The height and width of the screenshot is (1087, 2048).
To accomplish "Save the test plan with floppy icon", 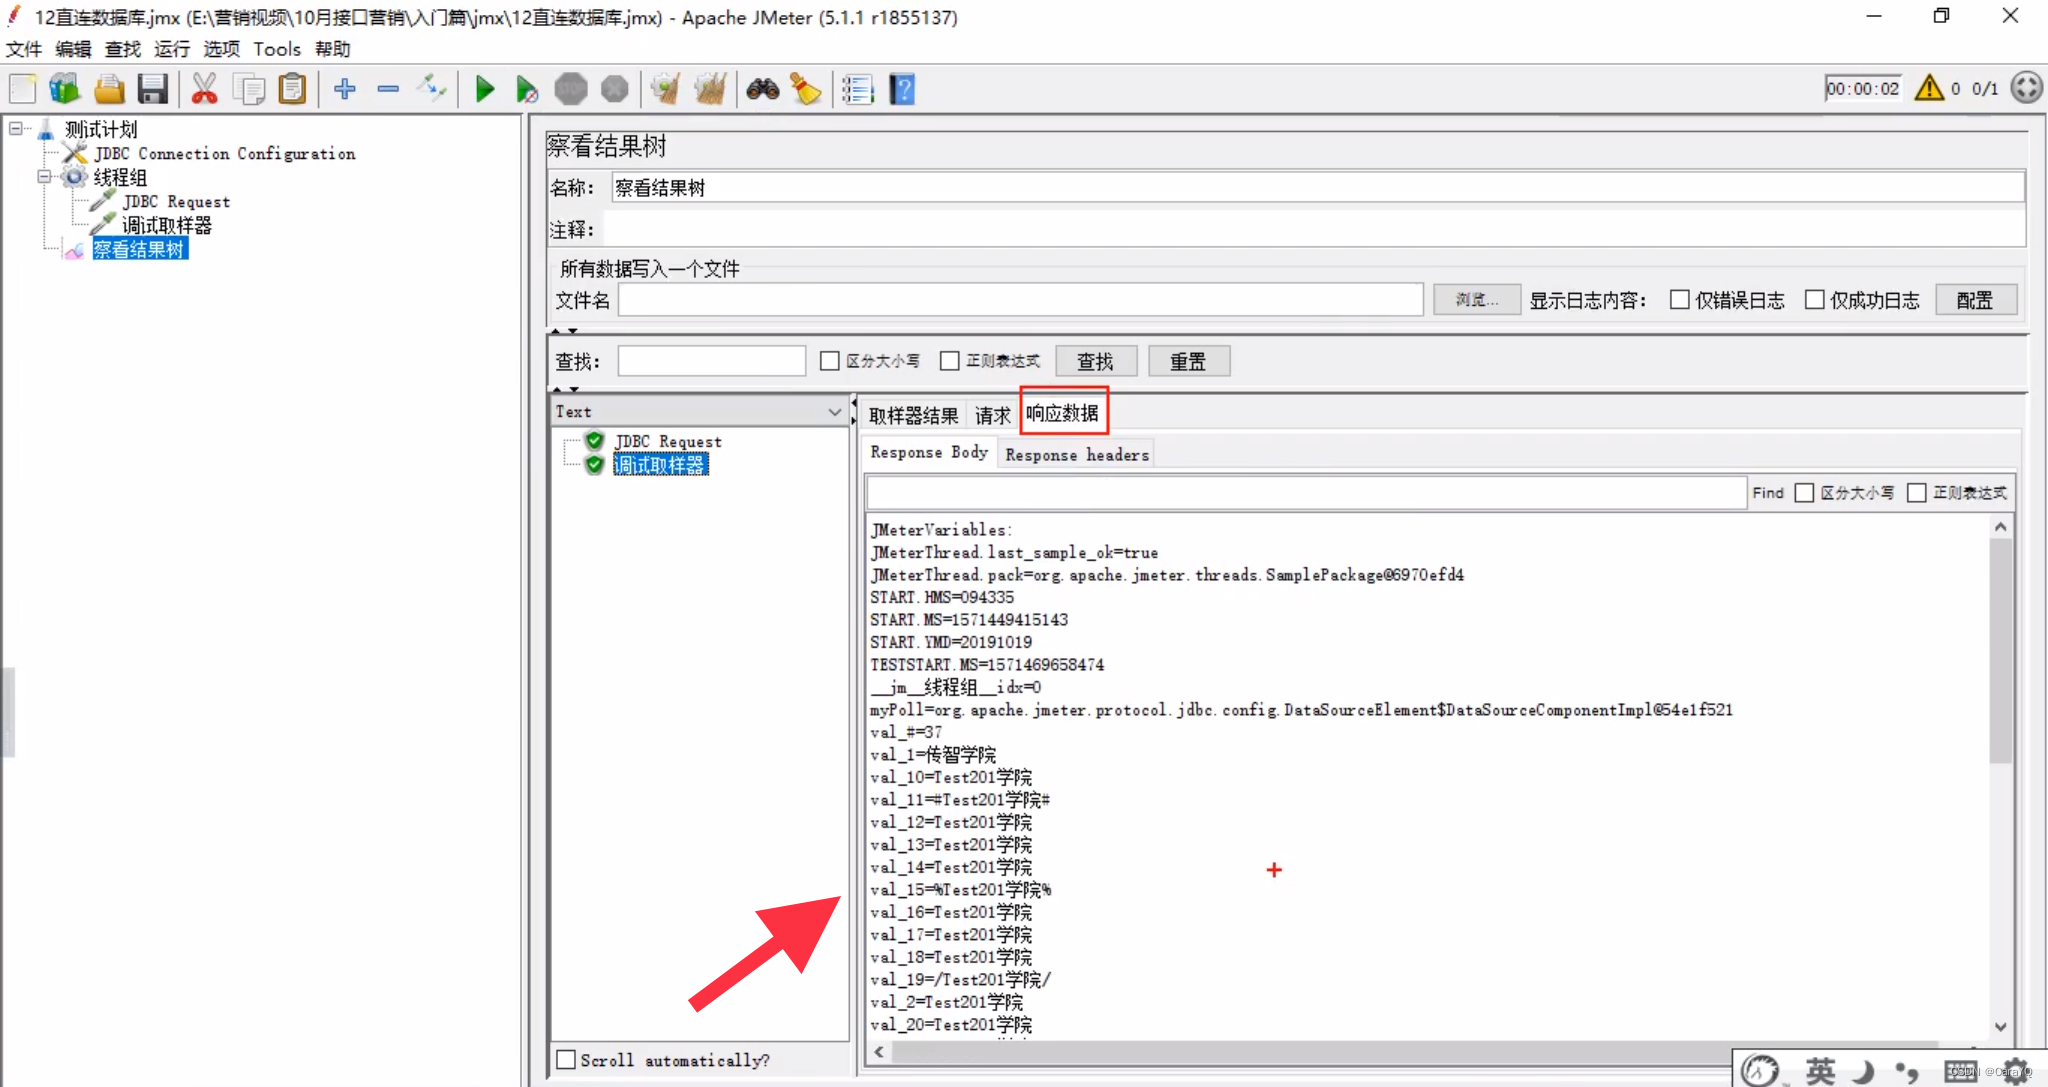I will [152, 89].
